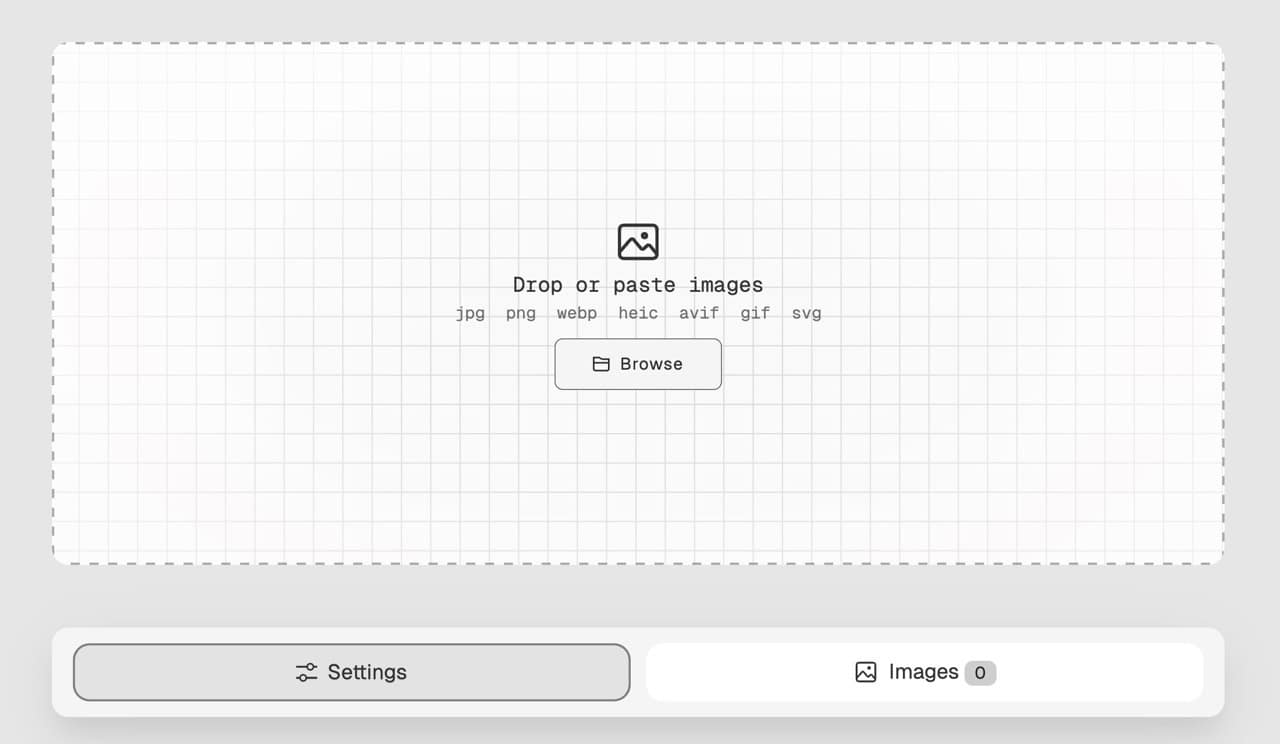Click the large image placeholder icon
The image size is (1280, 744).
tap(638, 242)
